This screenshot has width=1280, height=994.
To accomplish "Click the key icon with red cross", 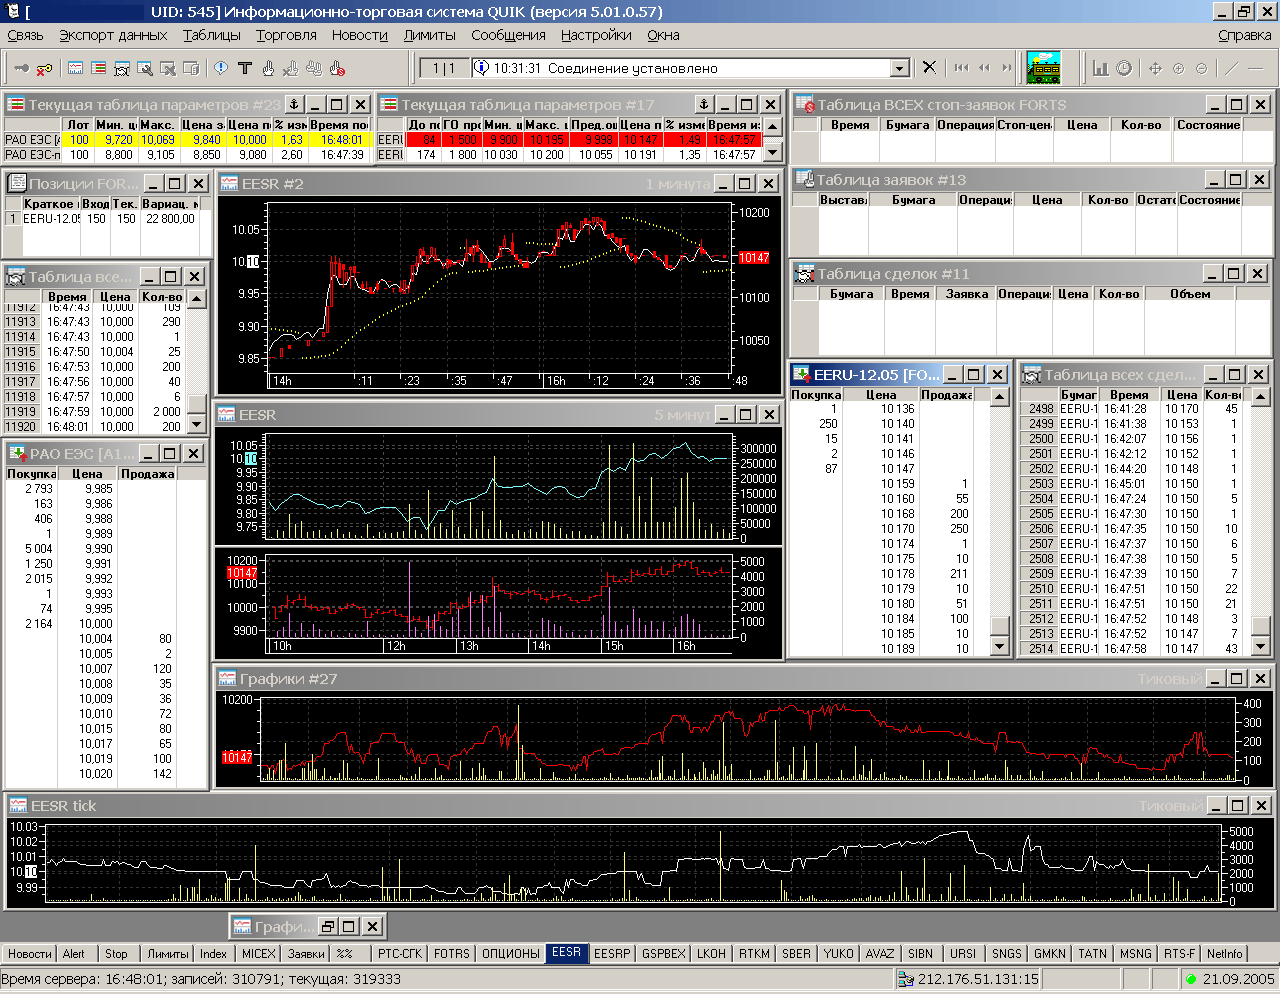I will 45,68.
